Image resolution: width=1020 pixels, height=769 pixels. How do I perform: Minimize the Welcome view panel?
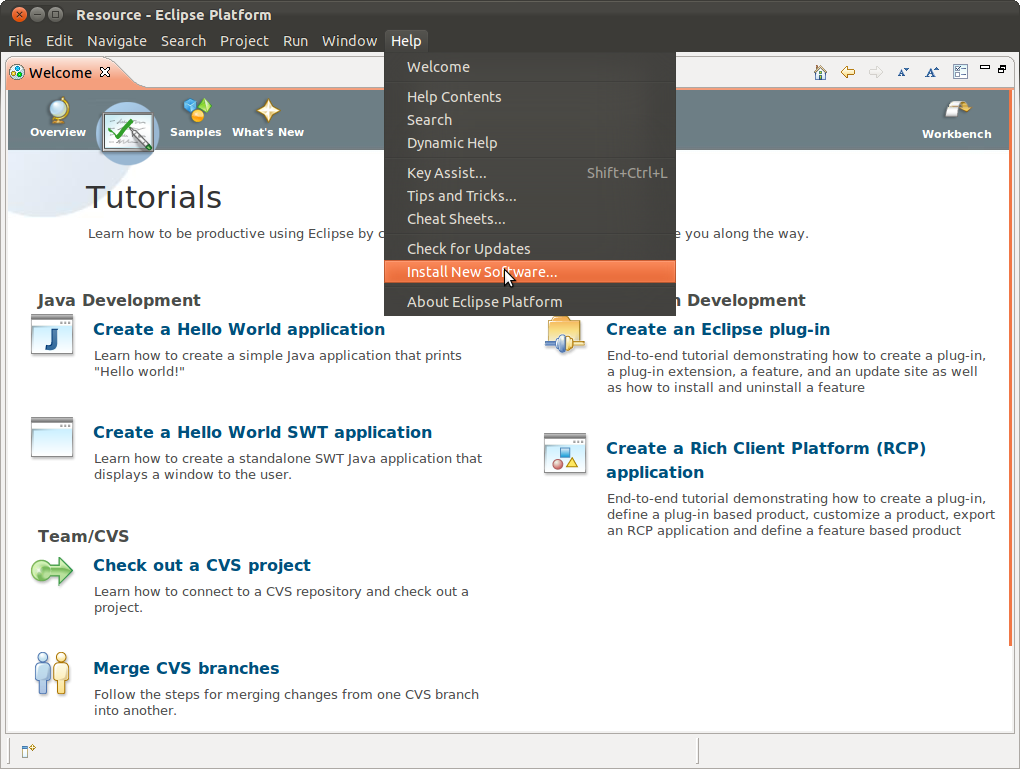pyautogui.click(x=985, y=67)
